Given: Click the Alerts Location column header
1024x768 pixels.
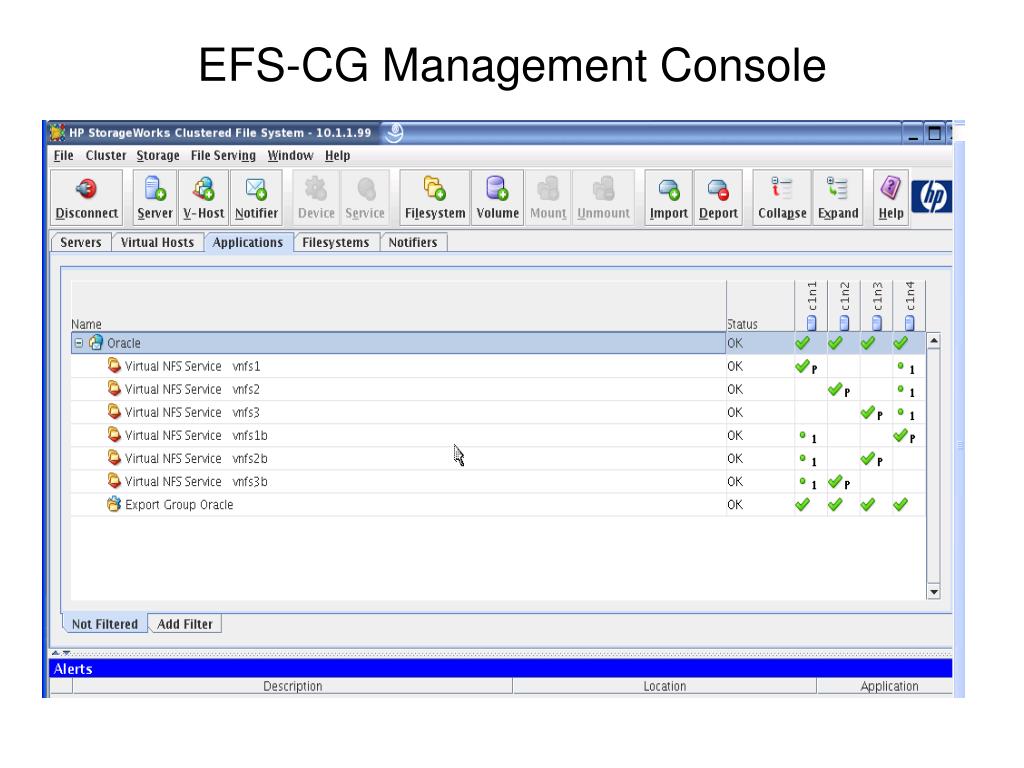Looking at the screenshot, I should [x=665, y=686].
